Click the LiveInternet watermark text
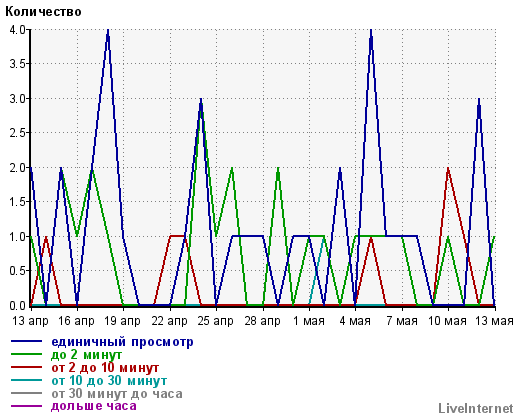This screenshot has height=418, width=520. coord(476,408)
